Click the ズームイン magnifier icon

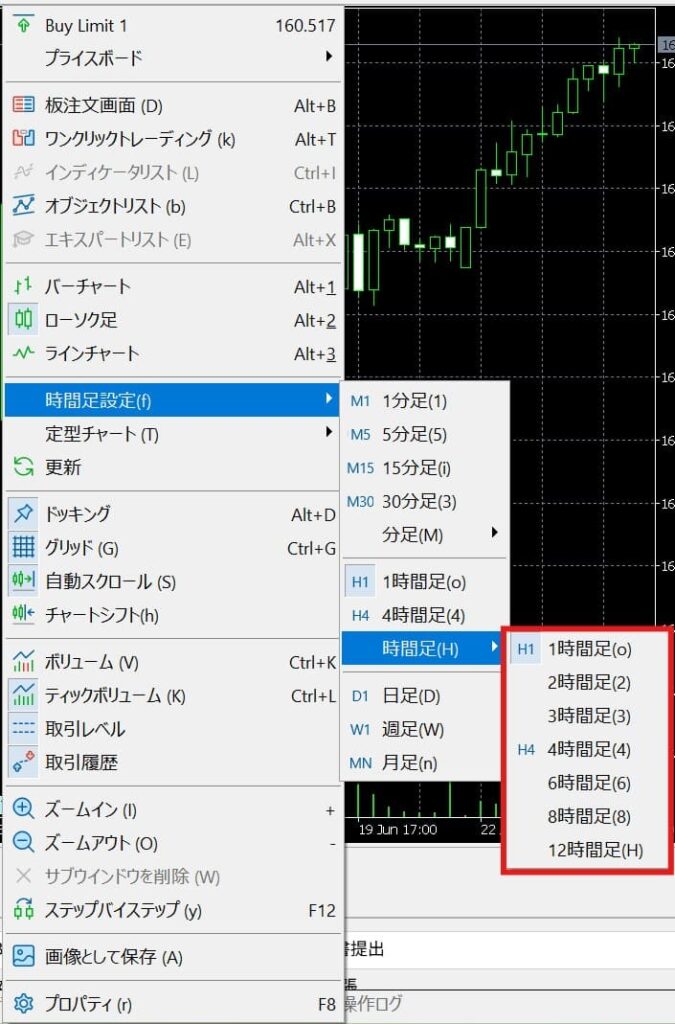[24, 808]
